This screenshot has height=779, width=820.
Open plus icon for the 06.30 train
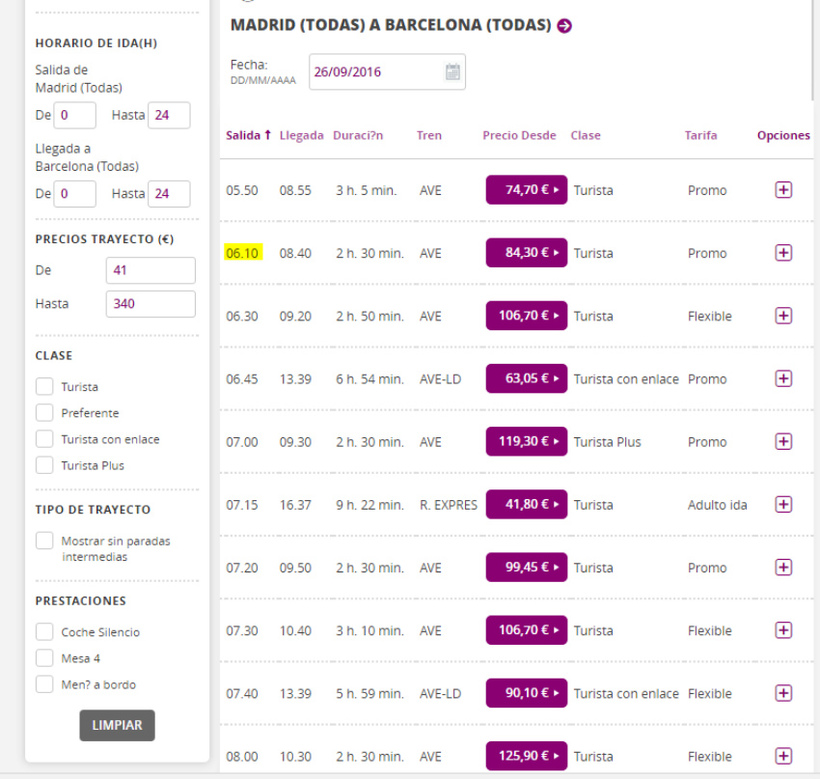783,316
